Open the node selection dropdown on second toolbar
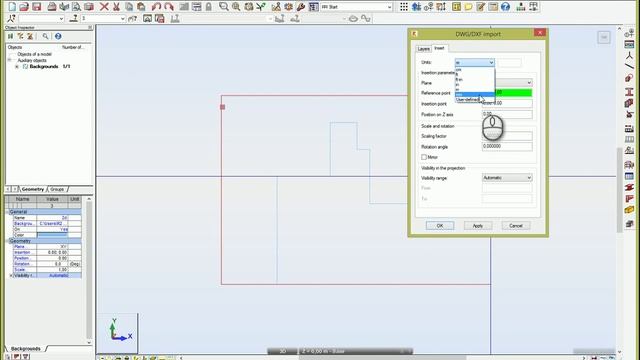This screenshot has width=640, height=360. pos(42,19)
